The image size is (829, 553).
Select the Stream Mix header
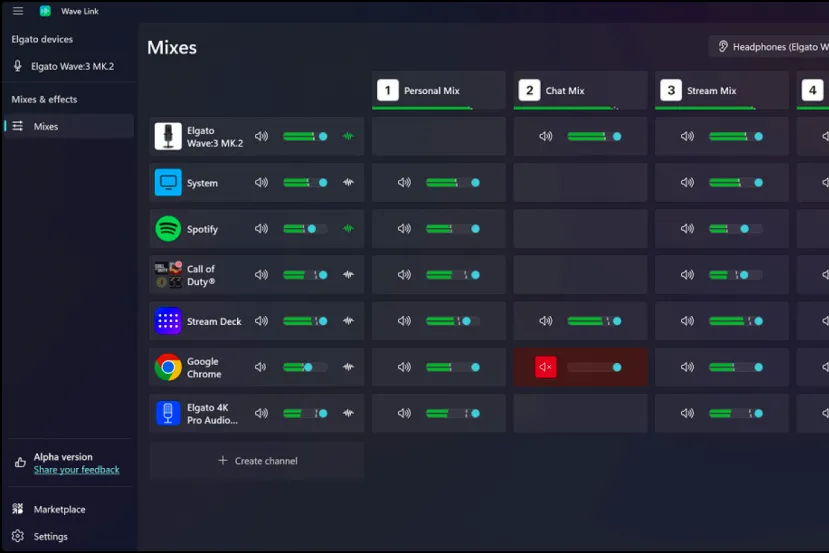(722, 90)
